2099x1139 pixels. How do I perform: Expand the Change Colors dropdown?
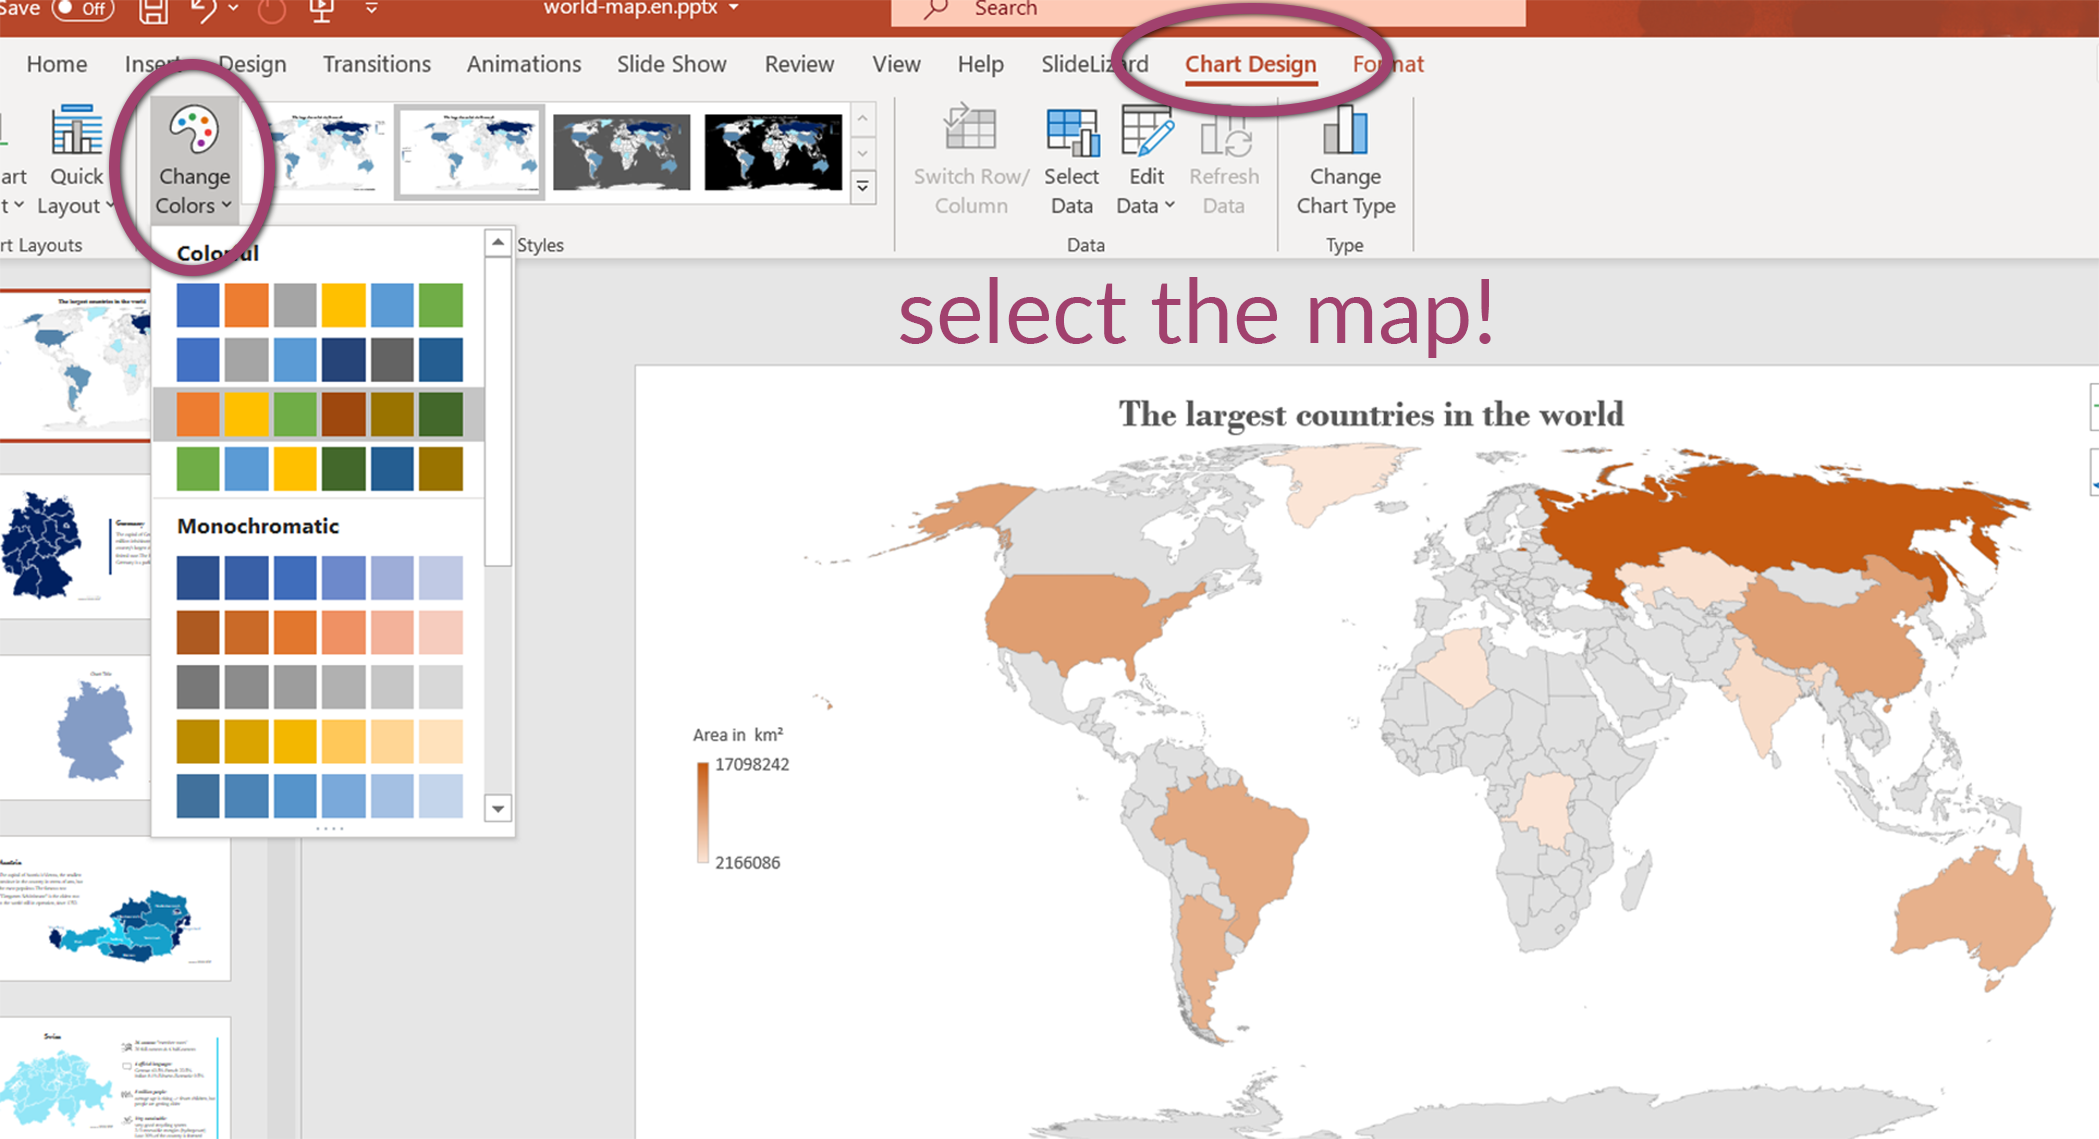point(193,161)
